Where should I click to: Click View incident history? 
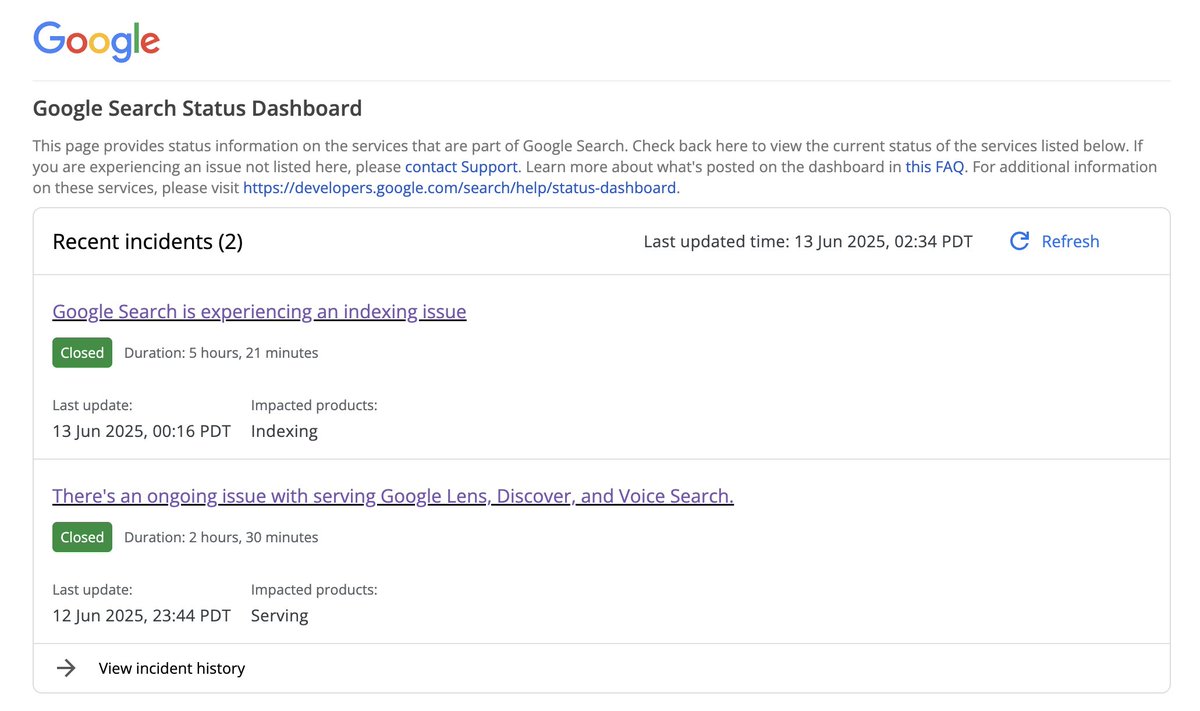pos(172,668)
